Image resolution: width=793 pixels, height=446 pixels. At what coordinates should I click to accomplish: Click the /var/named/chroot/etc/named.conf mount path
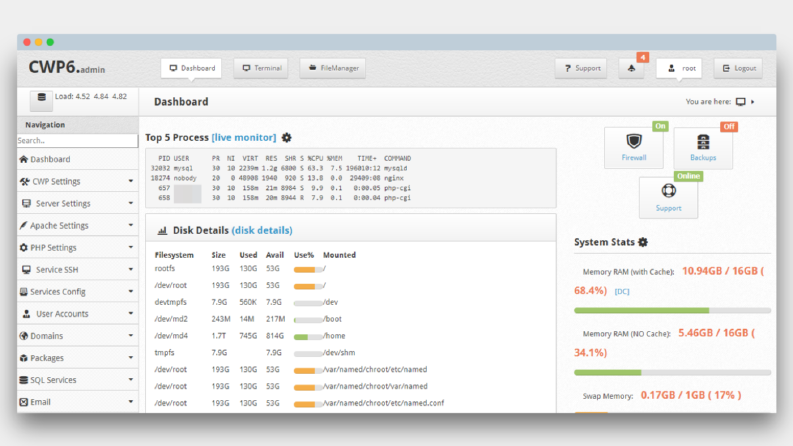pyautogui.click(x=383, y=403)
